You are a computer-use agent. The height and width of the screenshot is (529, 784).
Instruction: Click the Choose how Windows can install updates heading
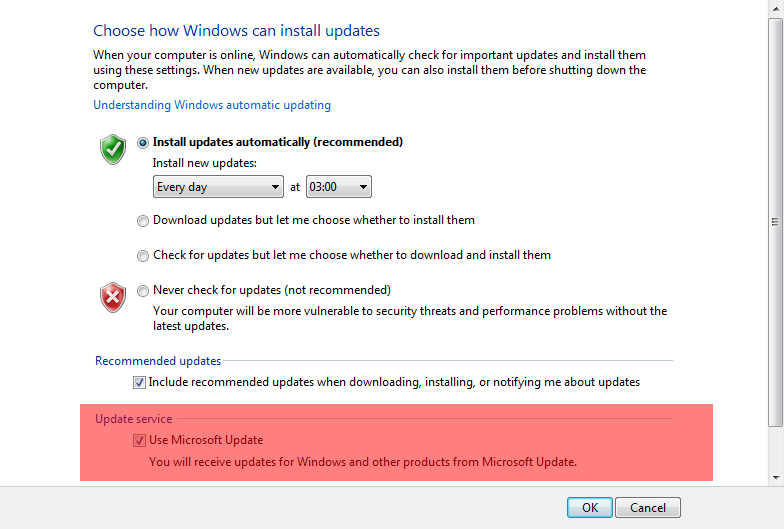coord(236,30)
